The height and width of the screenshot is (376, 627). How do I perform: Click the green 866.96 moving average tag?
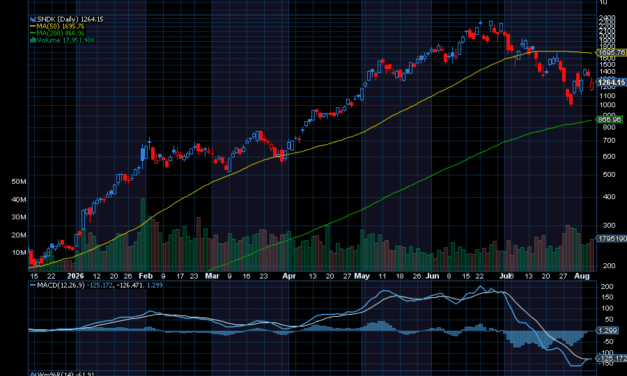(609, 119)
